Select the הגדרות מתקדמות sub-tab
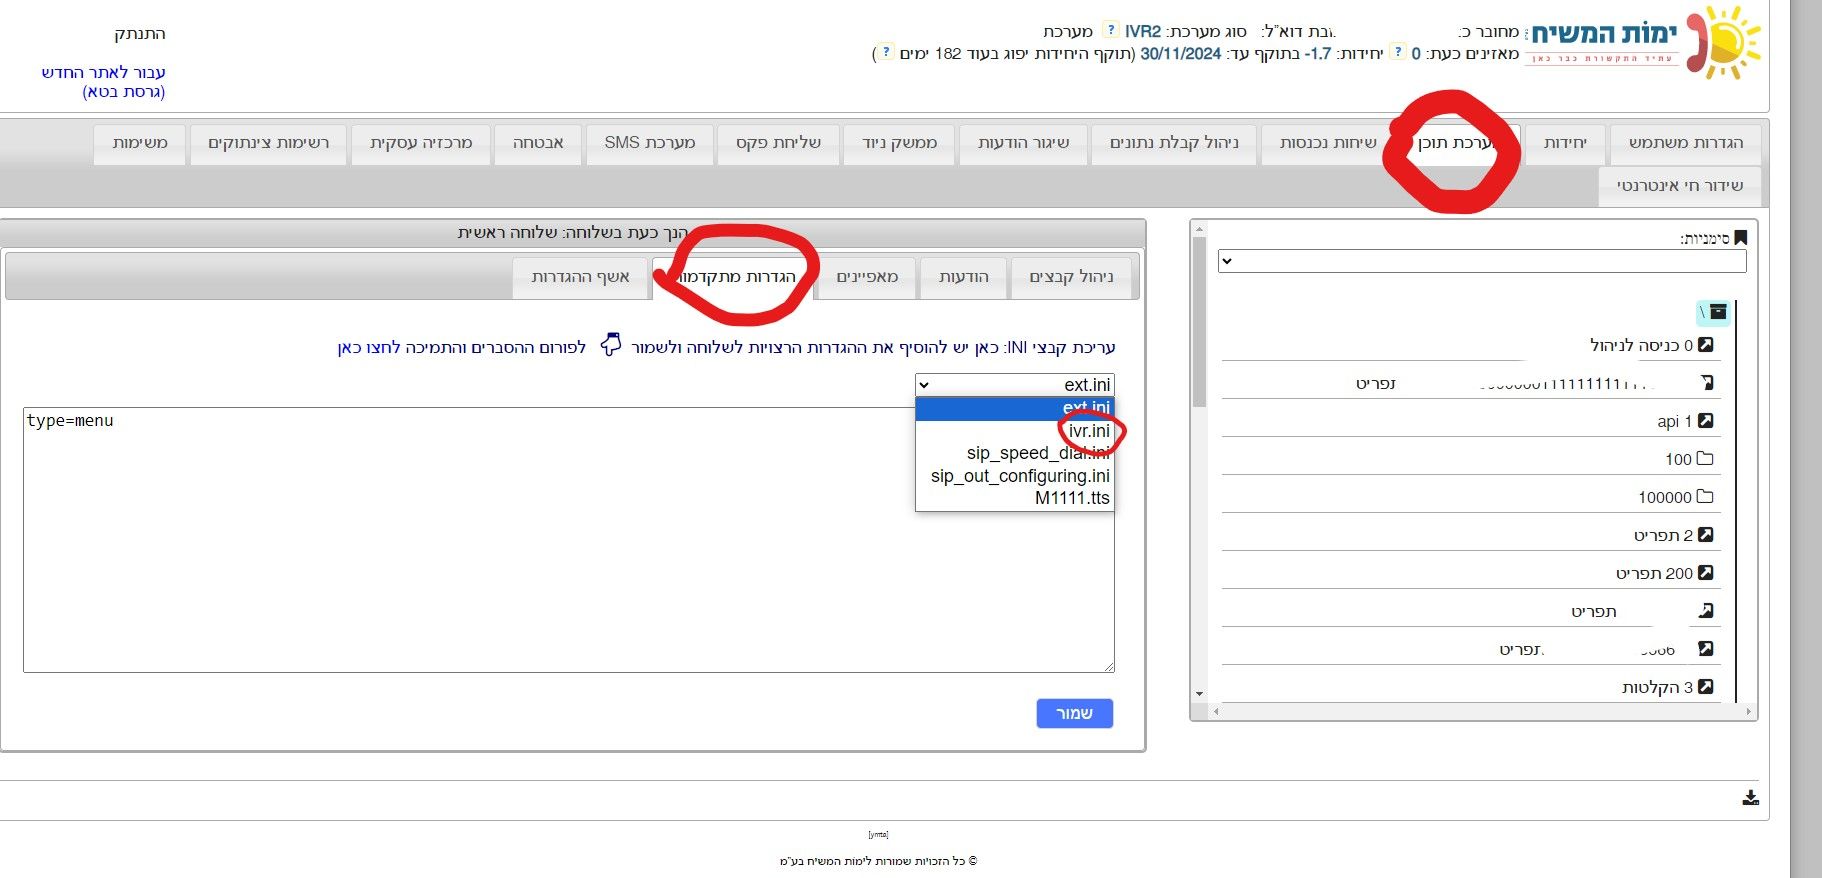This screenshot has width=1822, height=878. pyautogui.click(x=733, y=278)
